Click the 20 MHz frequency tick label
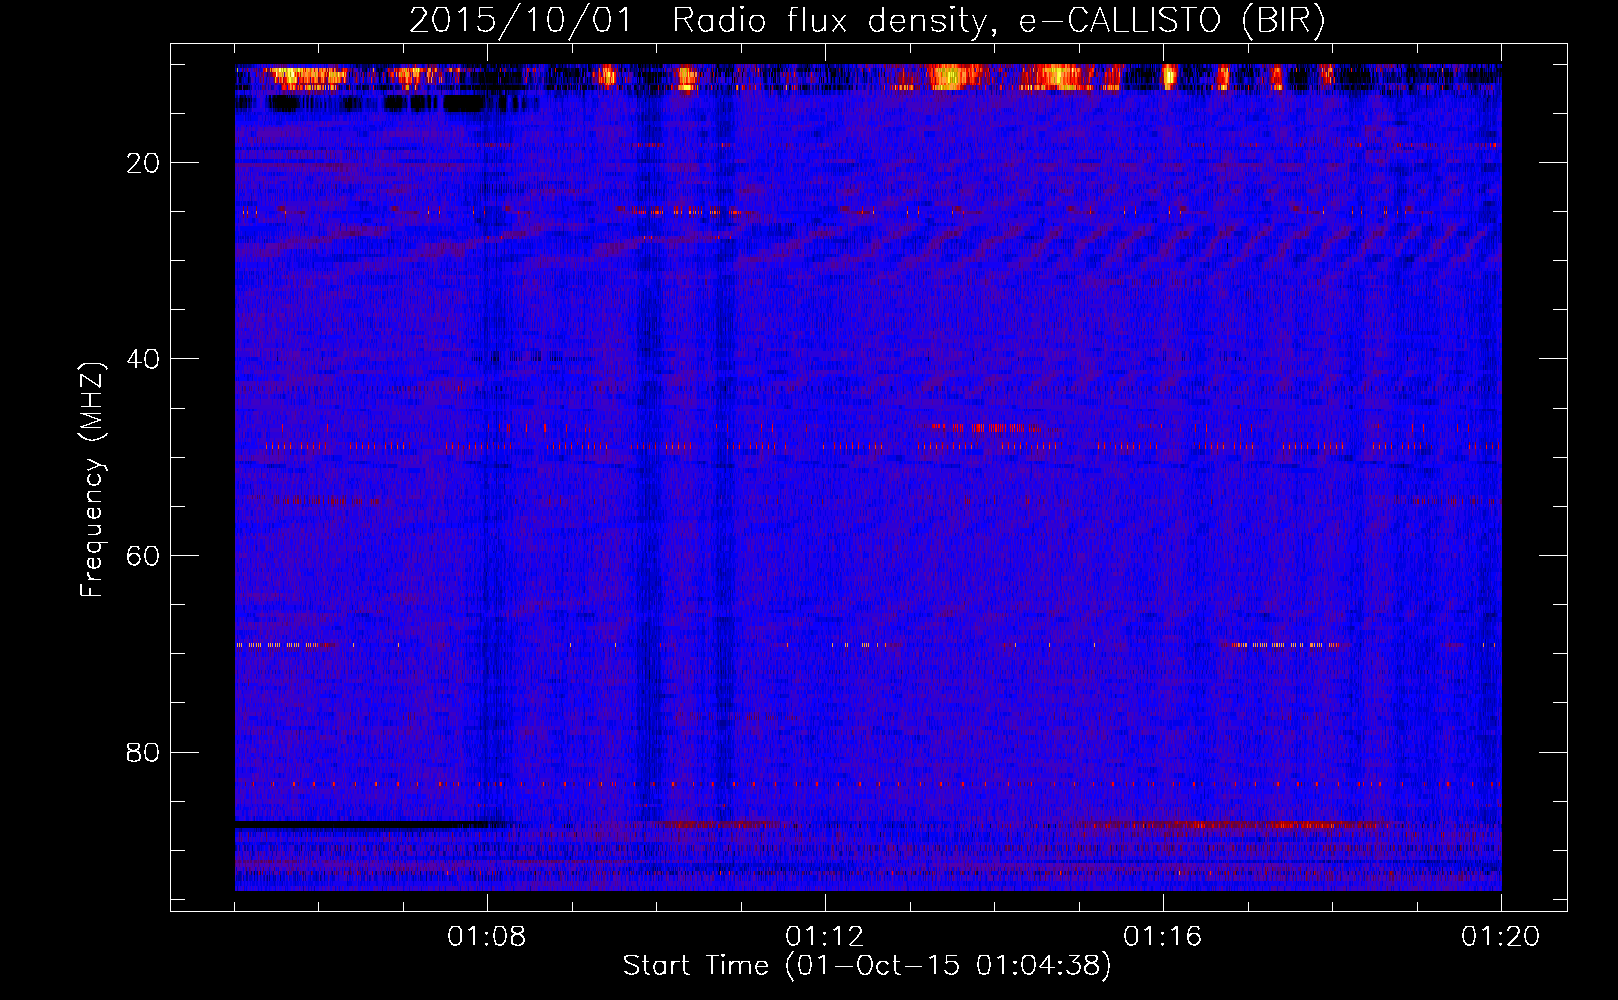 point(144,163)
